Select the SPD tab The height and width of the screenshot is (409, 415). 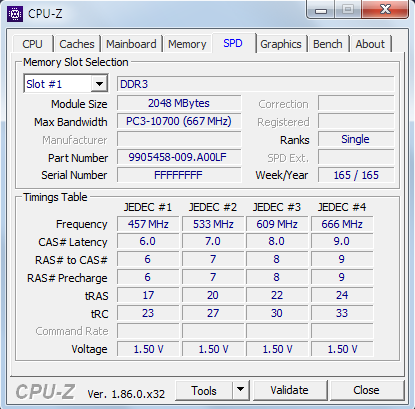click(233, 43)
